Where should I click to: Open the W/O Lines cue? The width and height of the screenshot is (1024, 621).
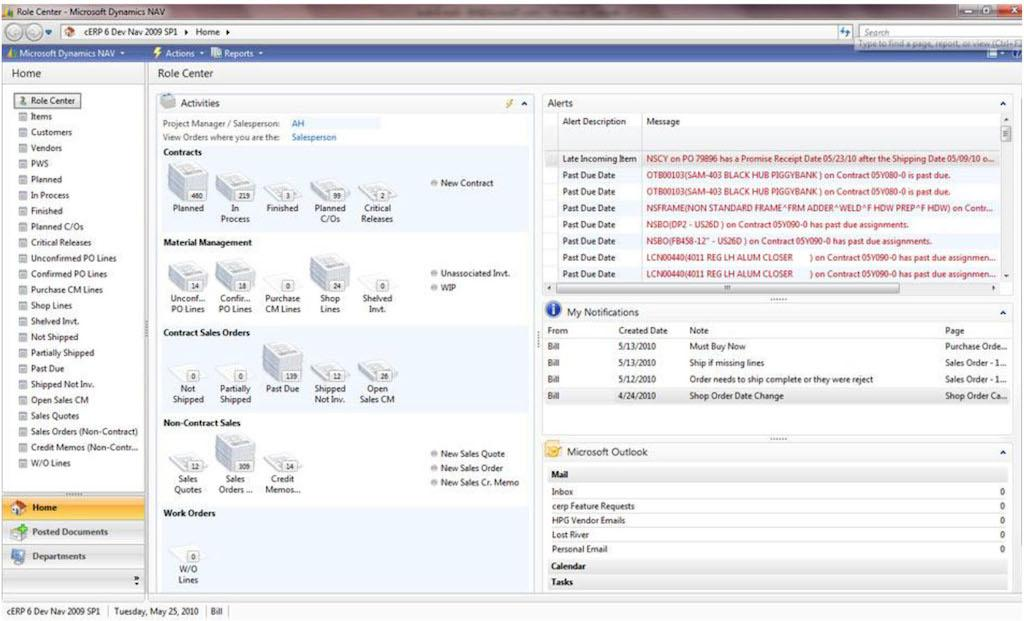(x=188, y=565)
